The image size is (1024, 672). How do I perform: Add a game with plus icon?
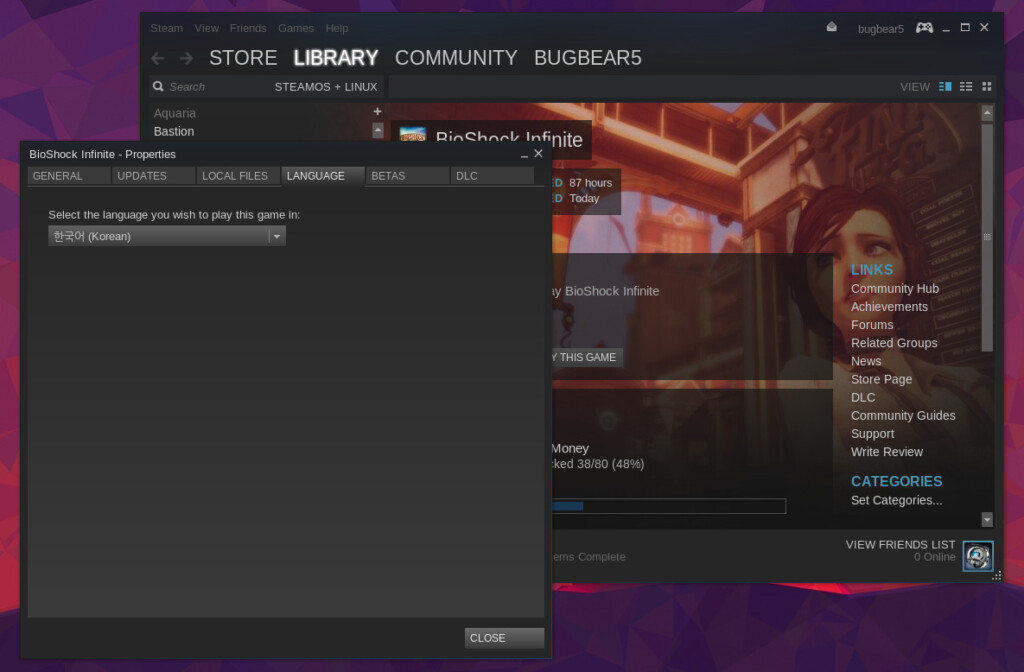377,112
